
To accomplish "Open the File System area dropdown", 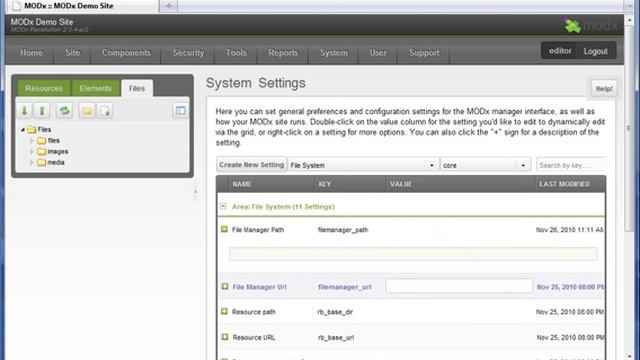I will click(x=431, y=165).
